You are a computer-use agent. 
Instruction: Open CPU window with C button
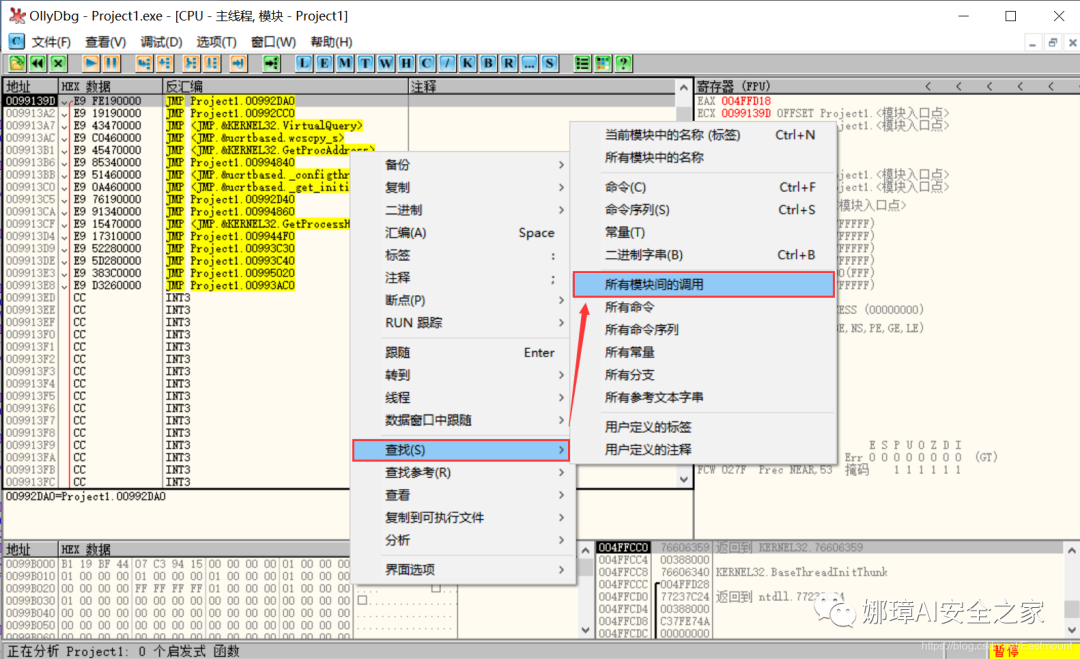[x=426, y=63]
